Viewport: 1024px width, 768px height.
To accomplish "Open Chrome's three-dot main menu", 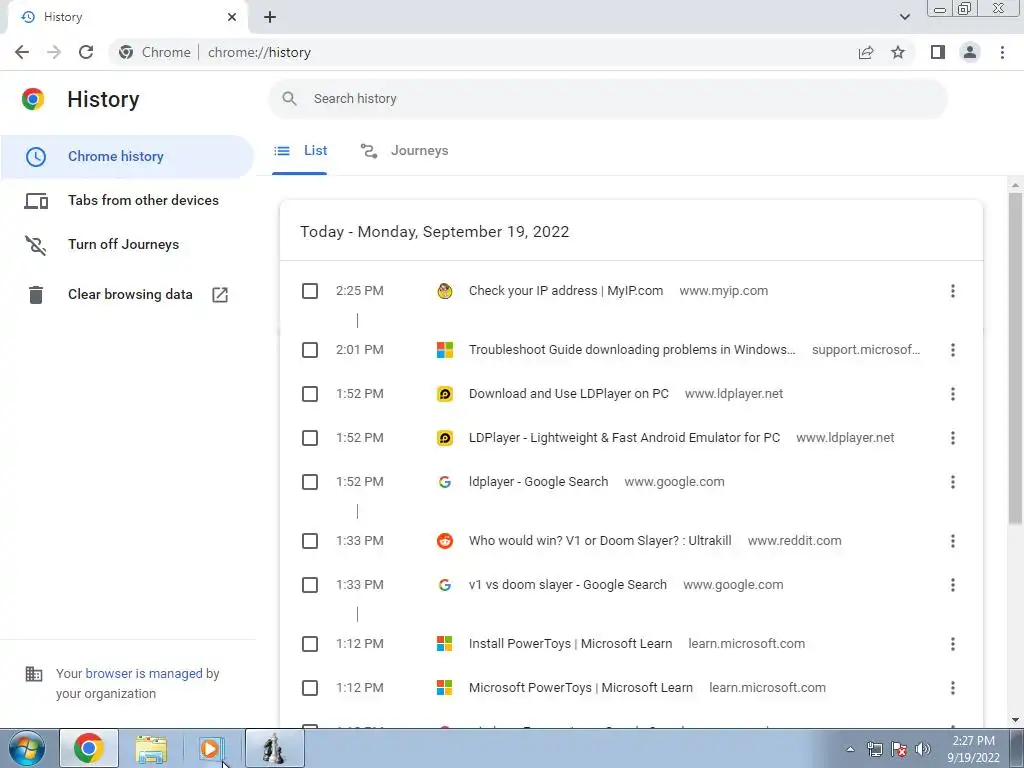I will coord(1002,52).
